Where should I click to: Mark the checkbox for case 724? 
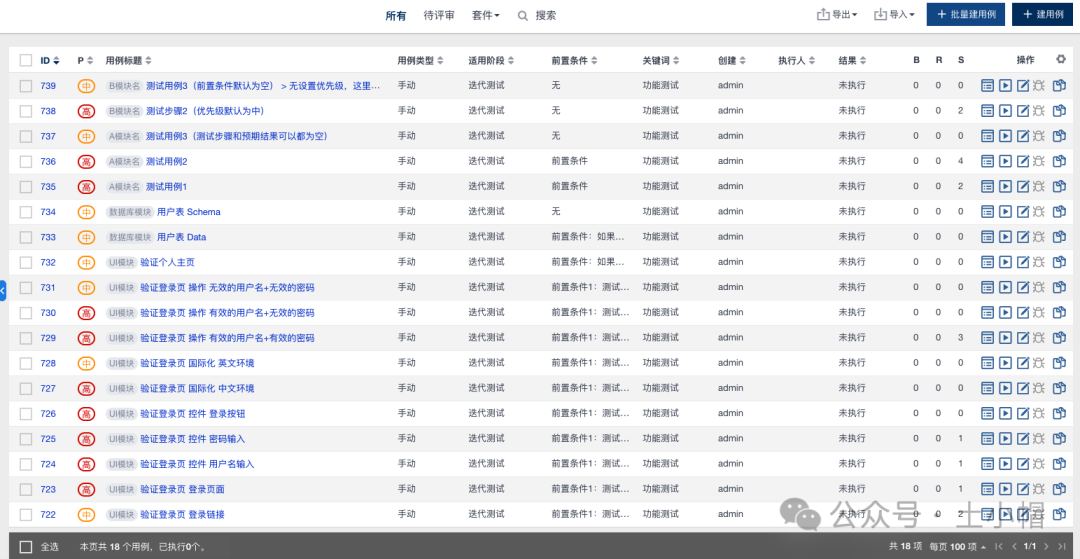tap(25, 463)
